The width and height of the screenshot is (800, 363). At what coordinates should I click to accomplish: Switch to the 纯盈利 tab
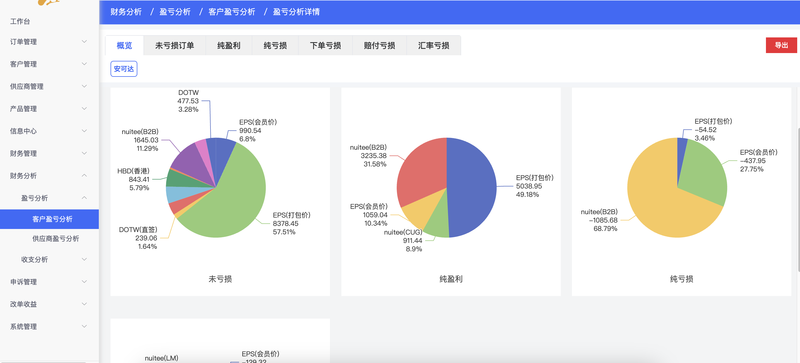tap(229, 45)
